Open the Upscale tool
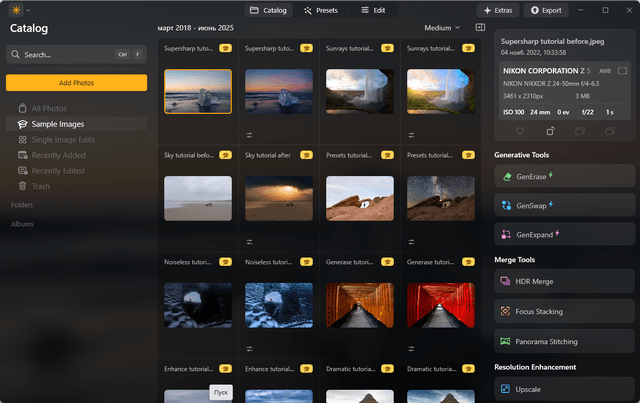 (x=564, y=387)
